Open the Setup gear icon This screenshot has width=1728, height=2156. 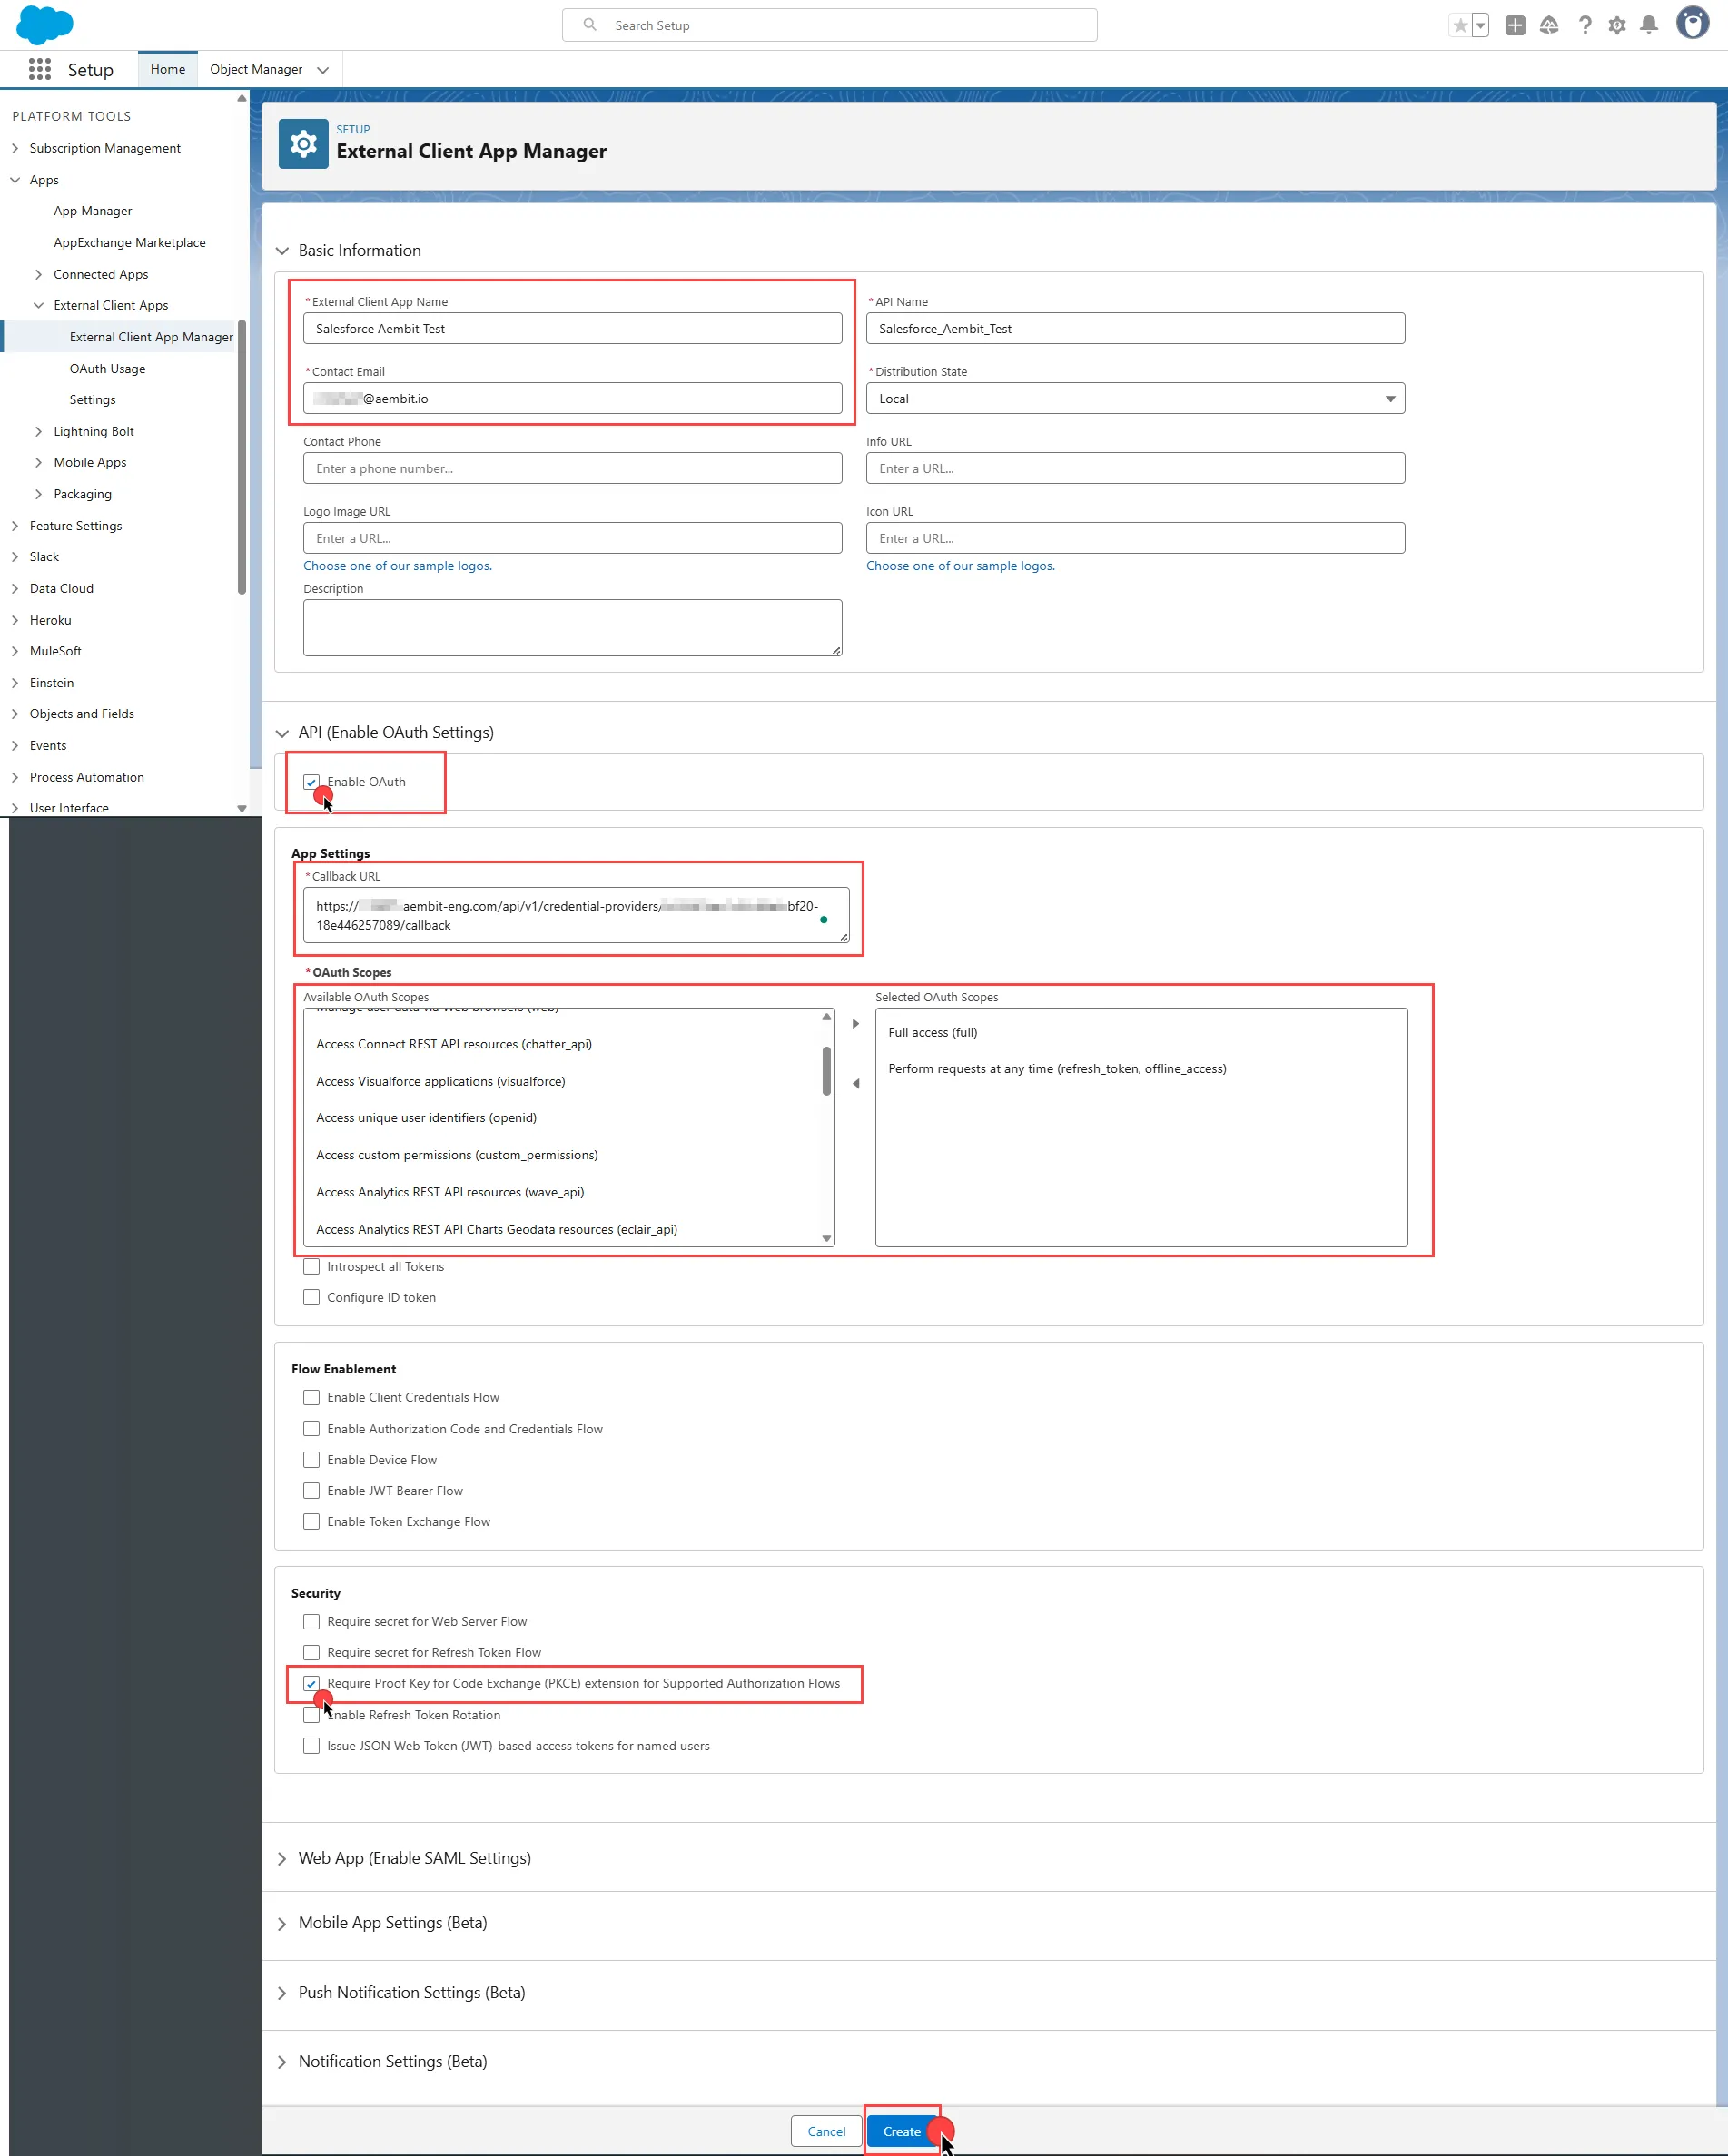(1617, 25)
